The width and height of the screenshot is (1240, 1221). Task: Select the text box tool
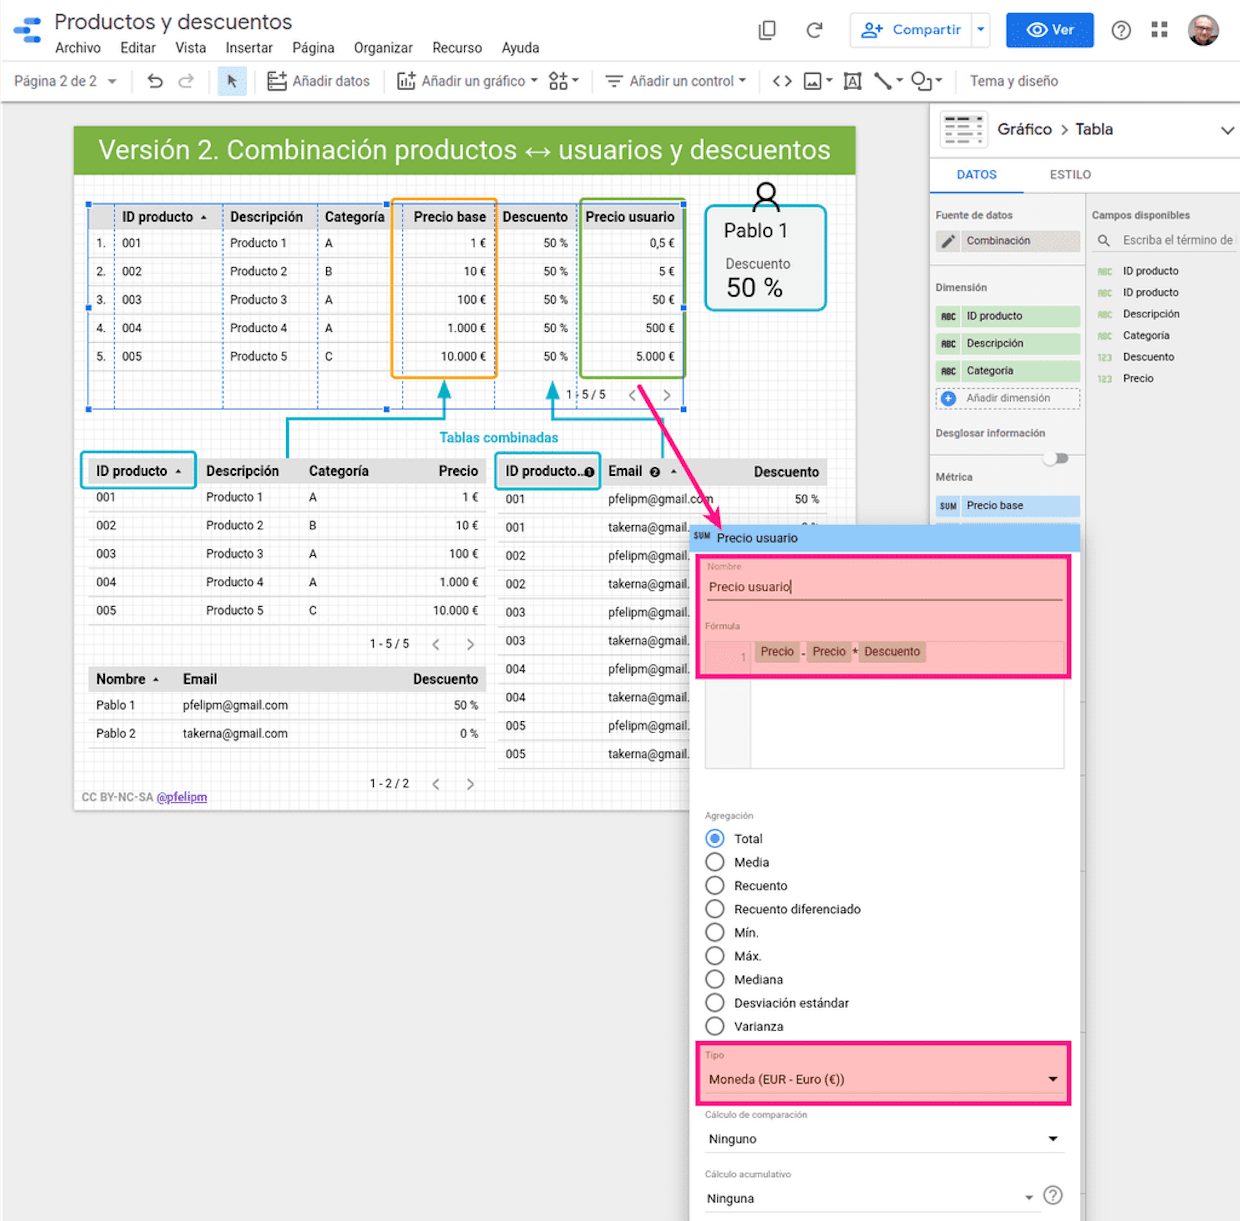[852, 81]
